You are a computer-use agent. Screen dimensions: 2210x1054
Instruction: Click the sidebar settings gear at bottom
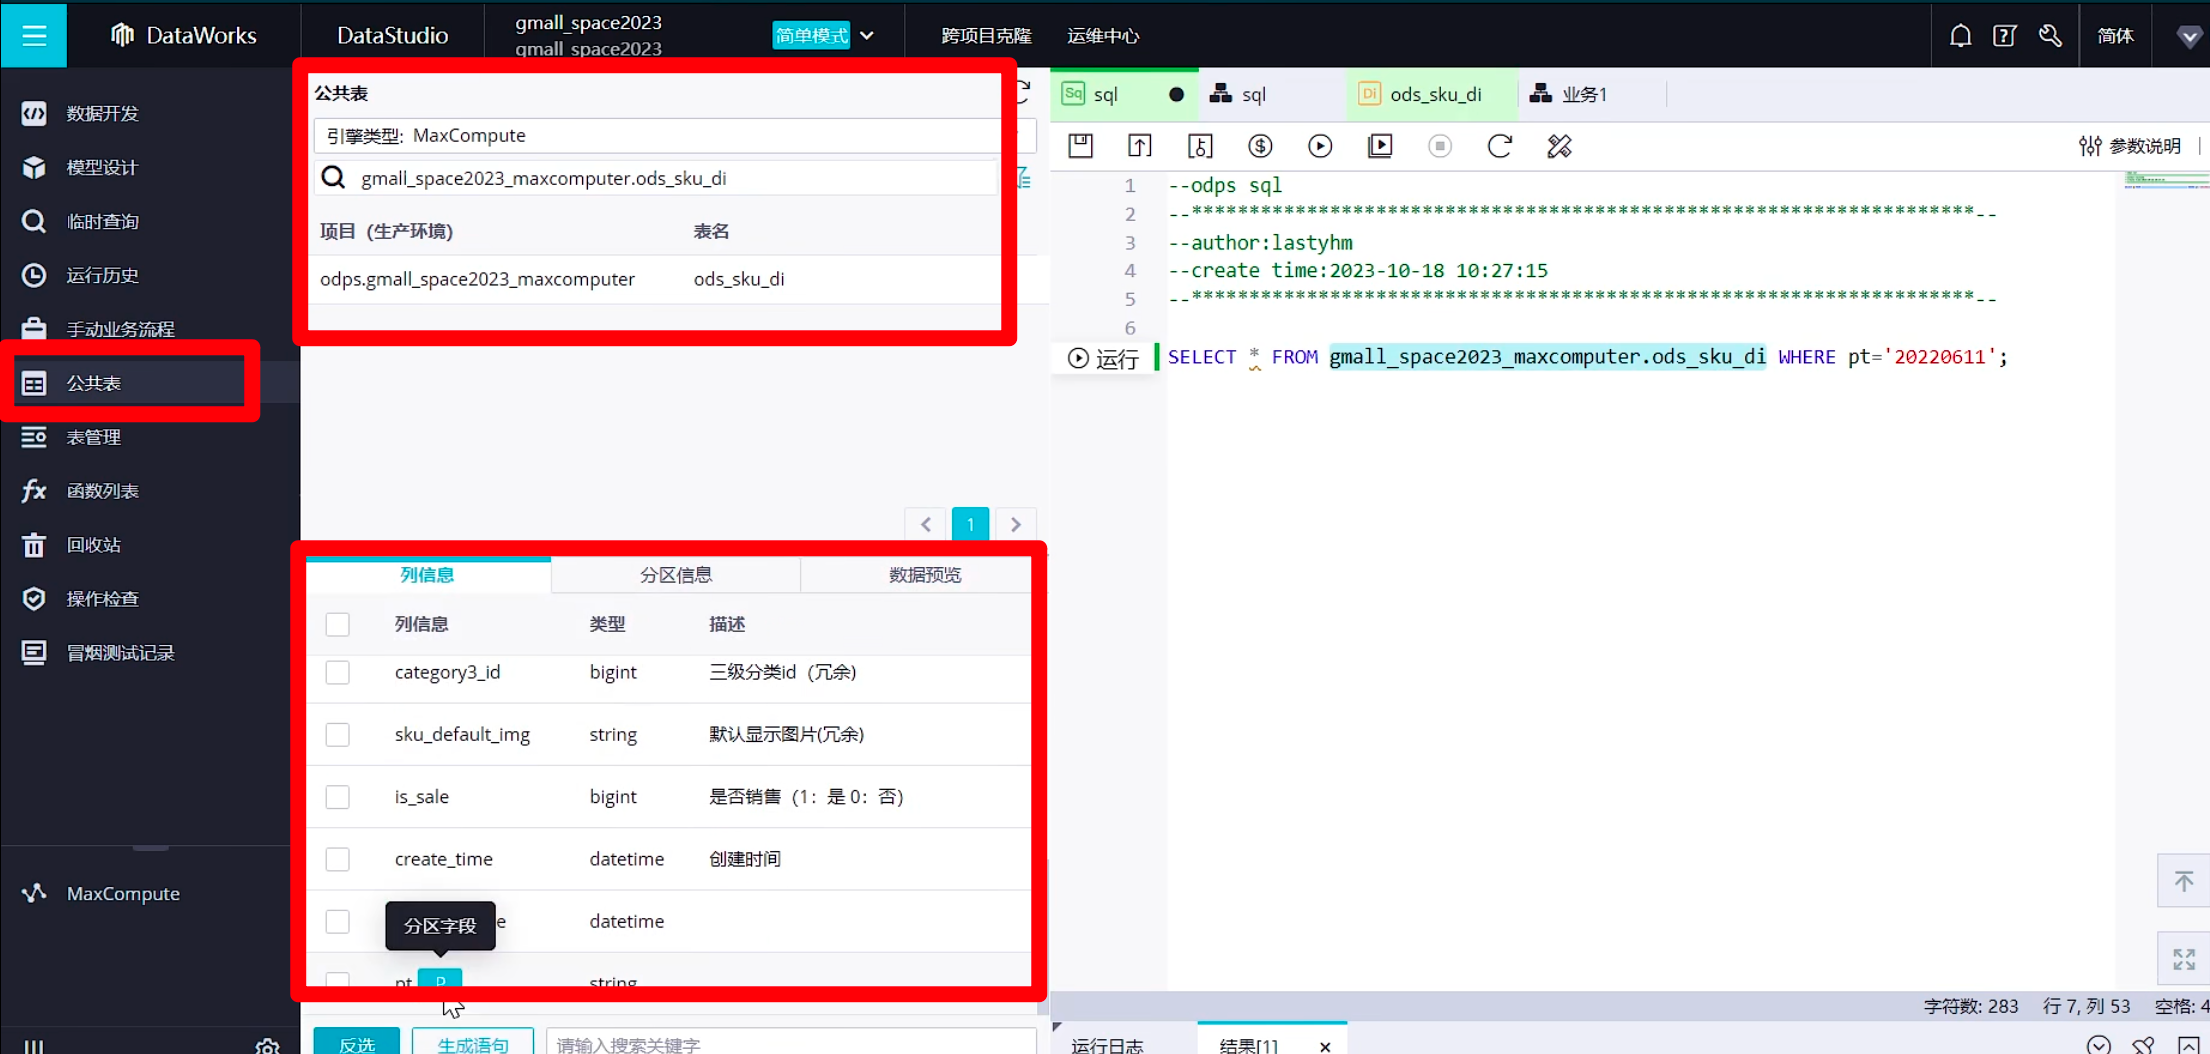[x=267, y=1046]
